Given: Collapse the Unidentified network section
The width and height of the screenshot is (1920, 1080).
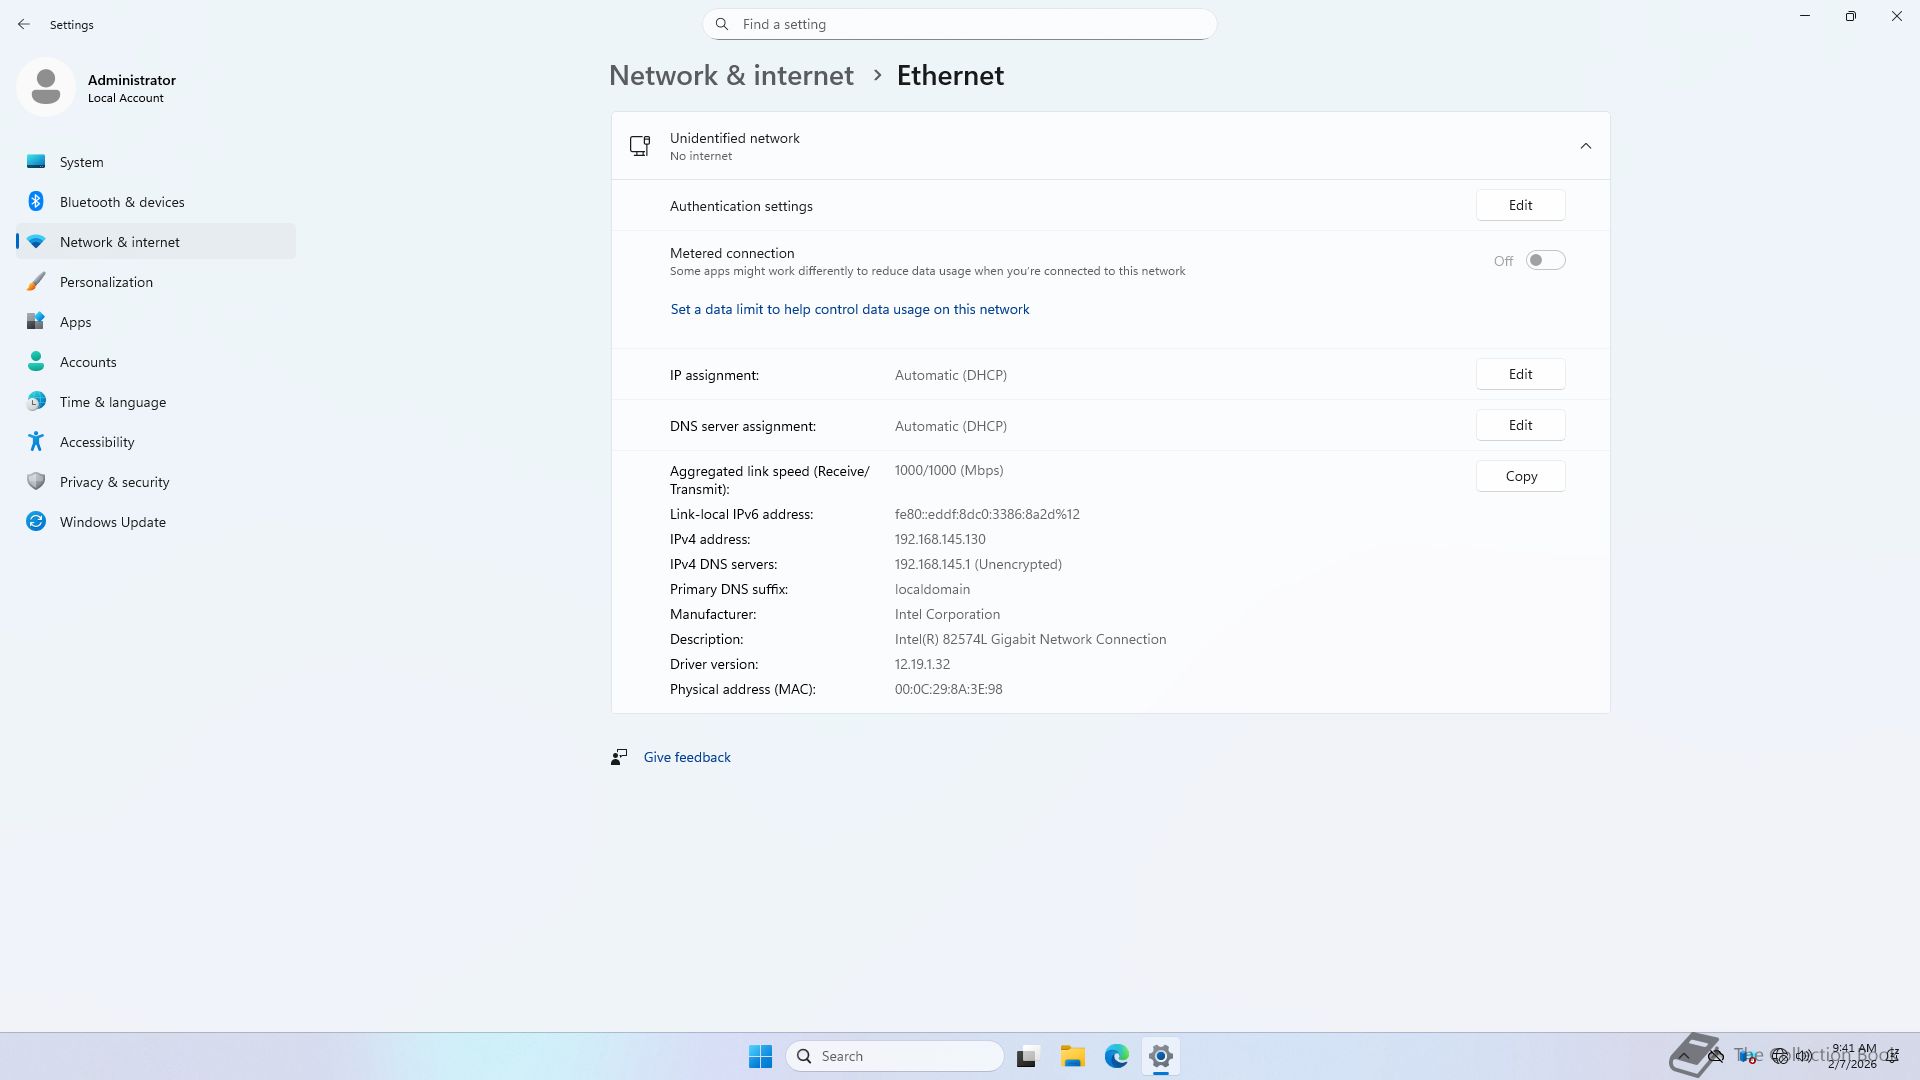Looking at the screenshot, I should point(1585,146).
